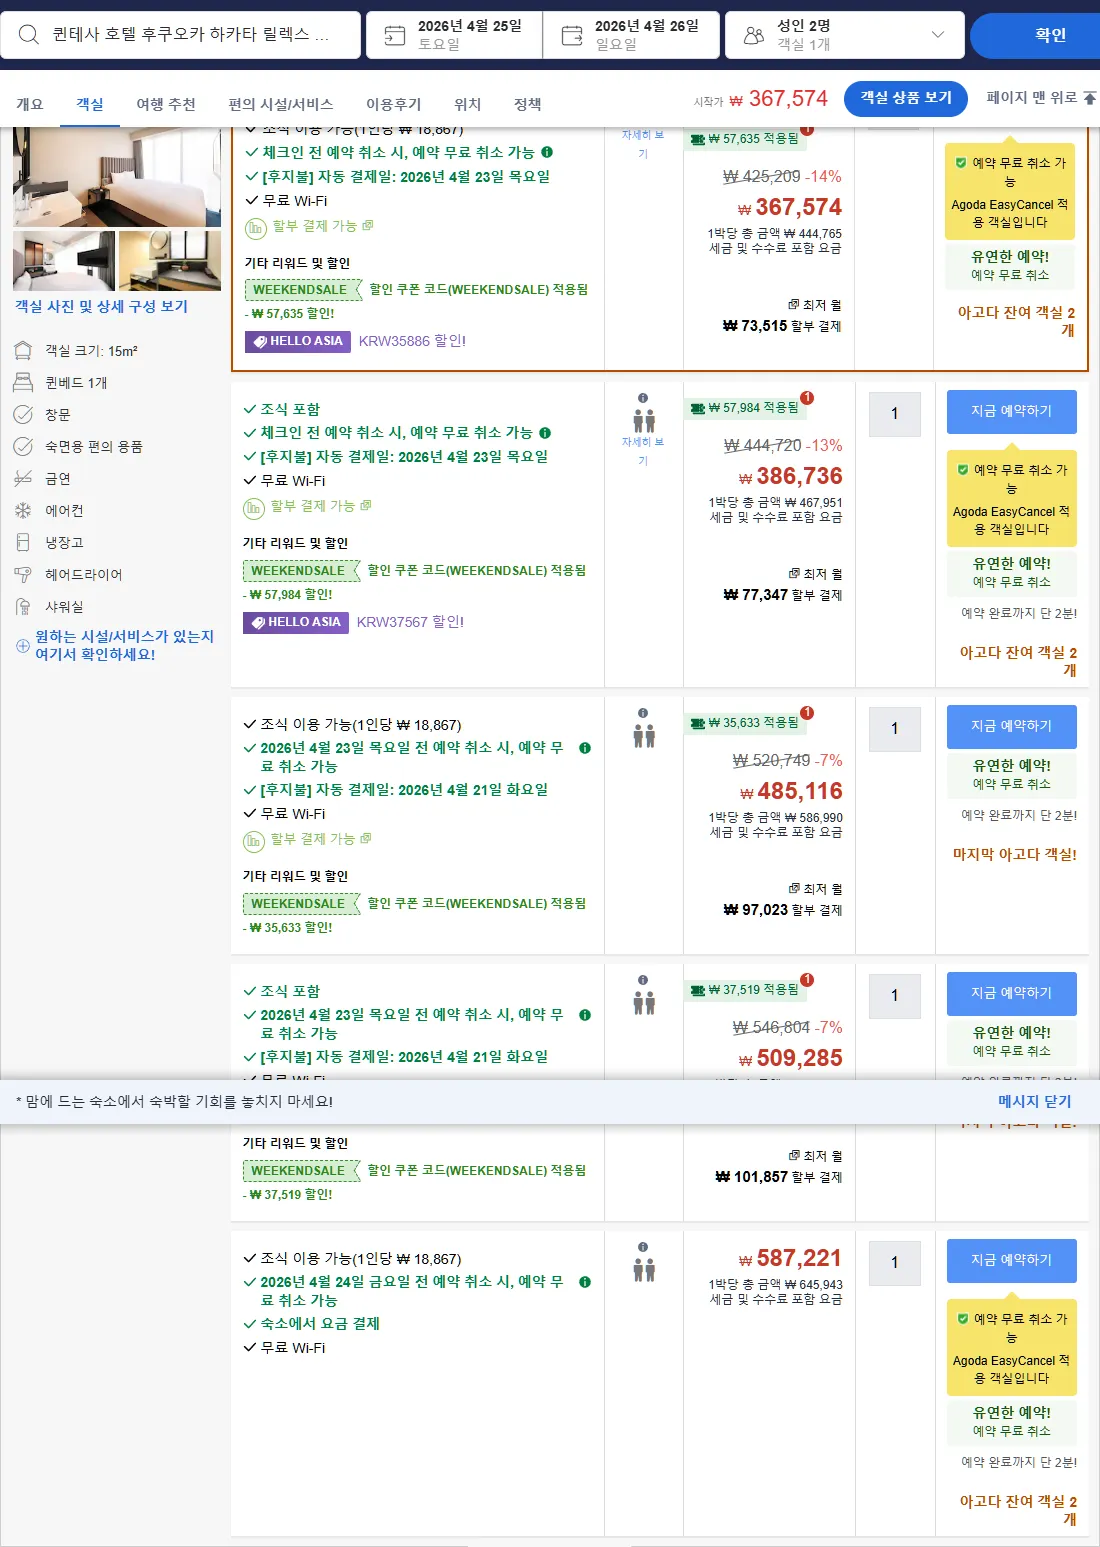Viewport: 1100px width, 1547px height.
Task: Open cancellation info icon in the ₩509,285 offer
Action: [x=585, y=1015]
